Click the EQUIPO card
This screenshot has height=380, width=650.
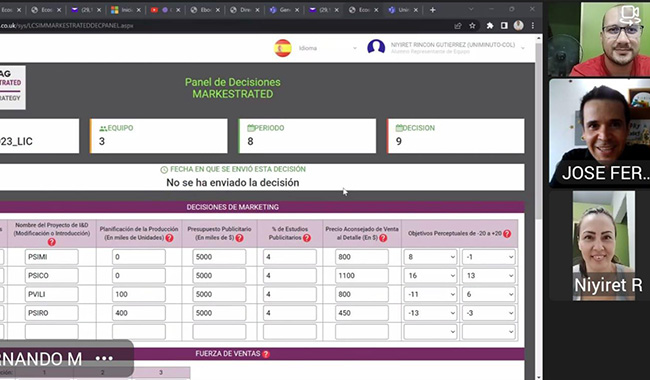tap(159, 136)
